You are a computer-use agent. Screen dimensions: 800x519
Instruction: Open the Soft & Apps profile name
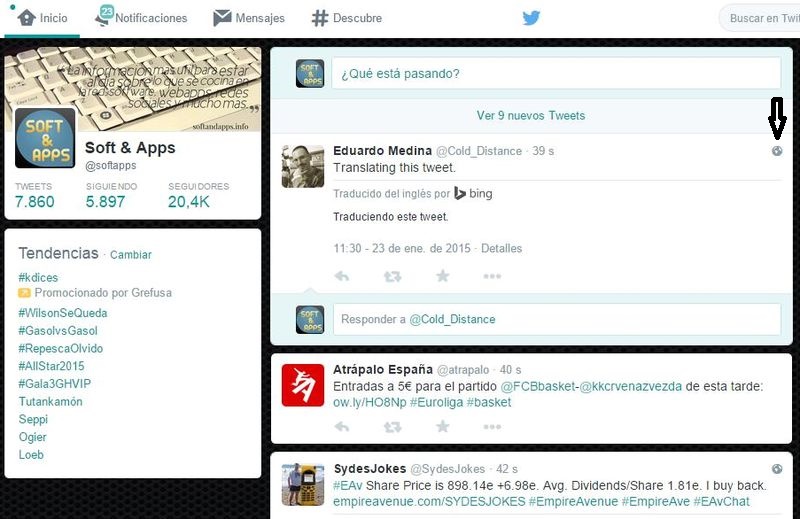(x=130, y=147)
